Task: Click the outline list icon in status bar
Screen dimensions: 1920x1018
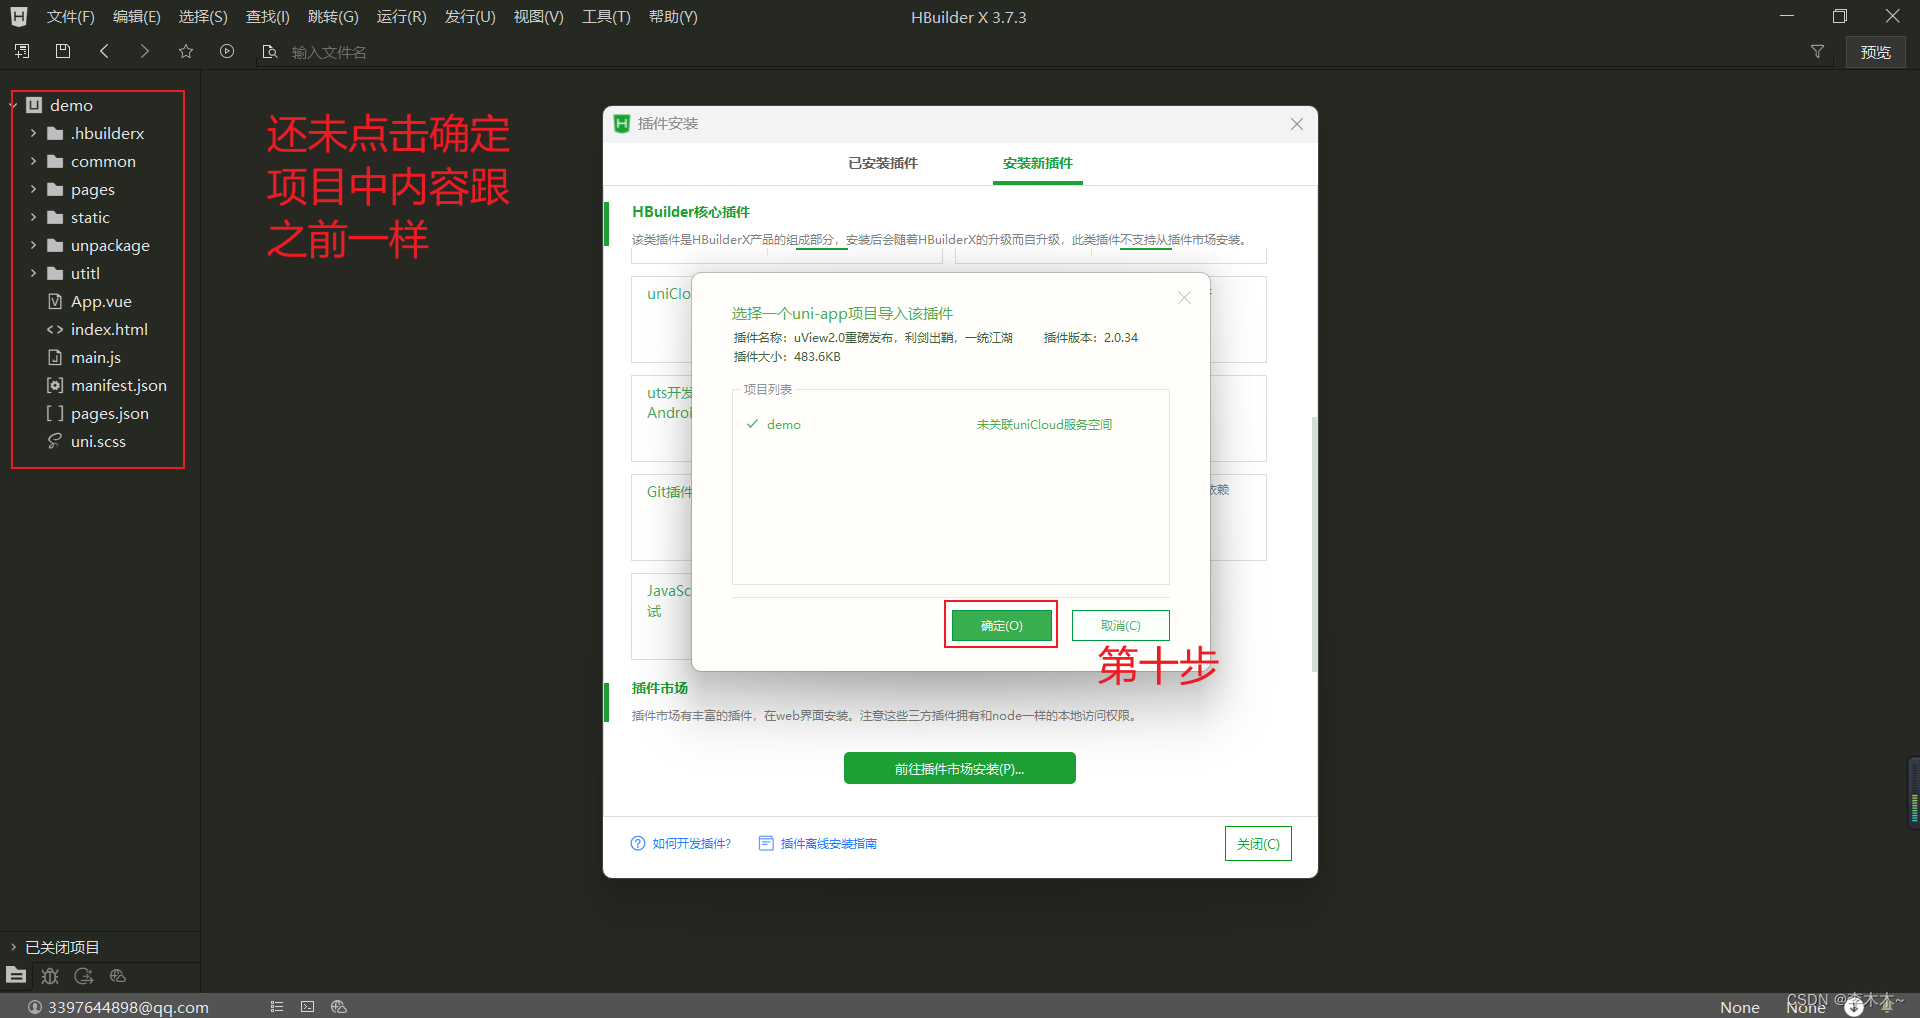Action: 277,1007
